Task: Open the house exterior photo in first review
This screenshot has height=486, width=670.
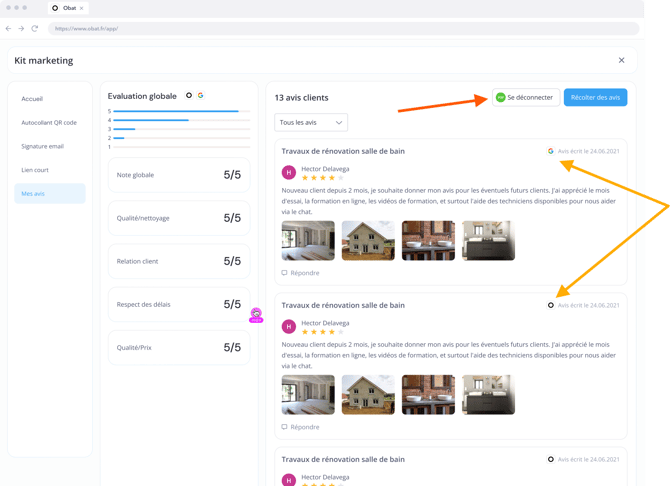Action: pos(368,240)
